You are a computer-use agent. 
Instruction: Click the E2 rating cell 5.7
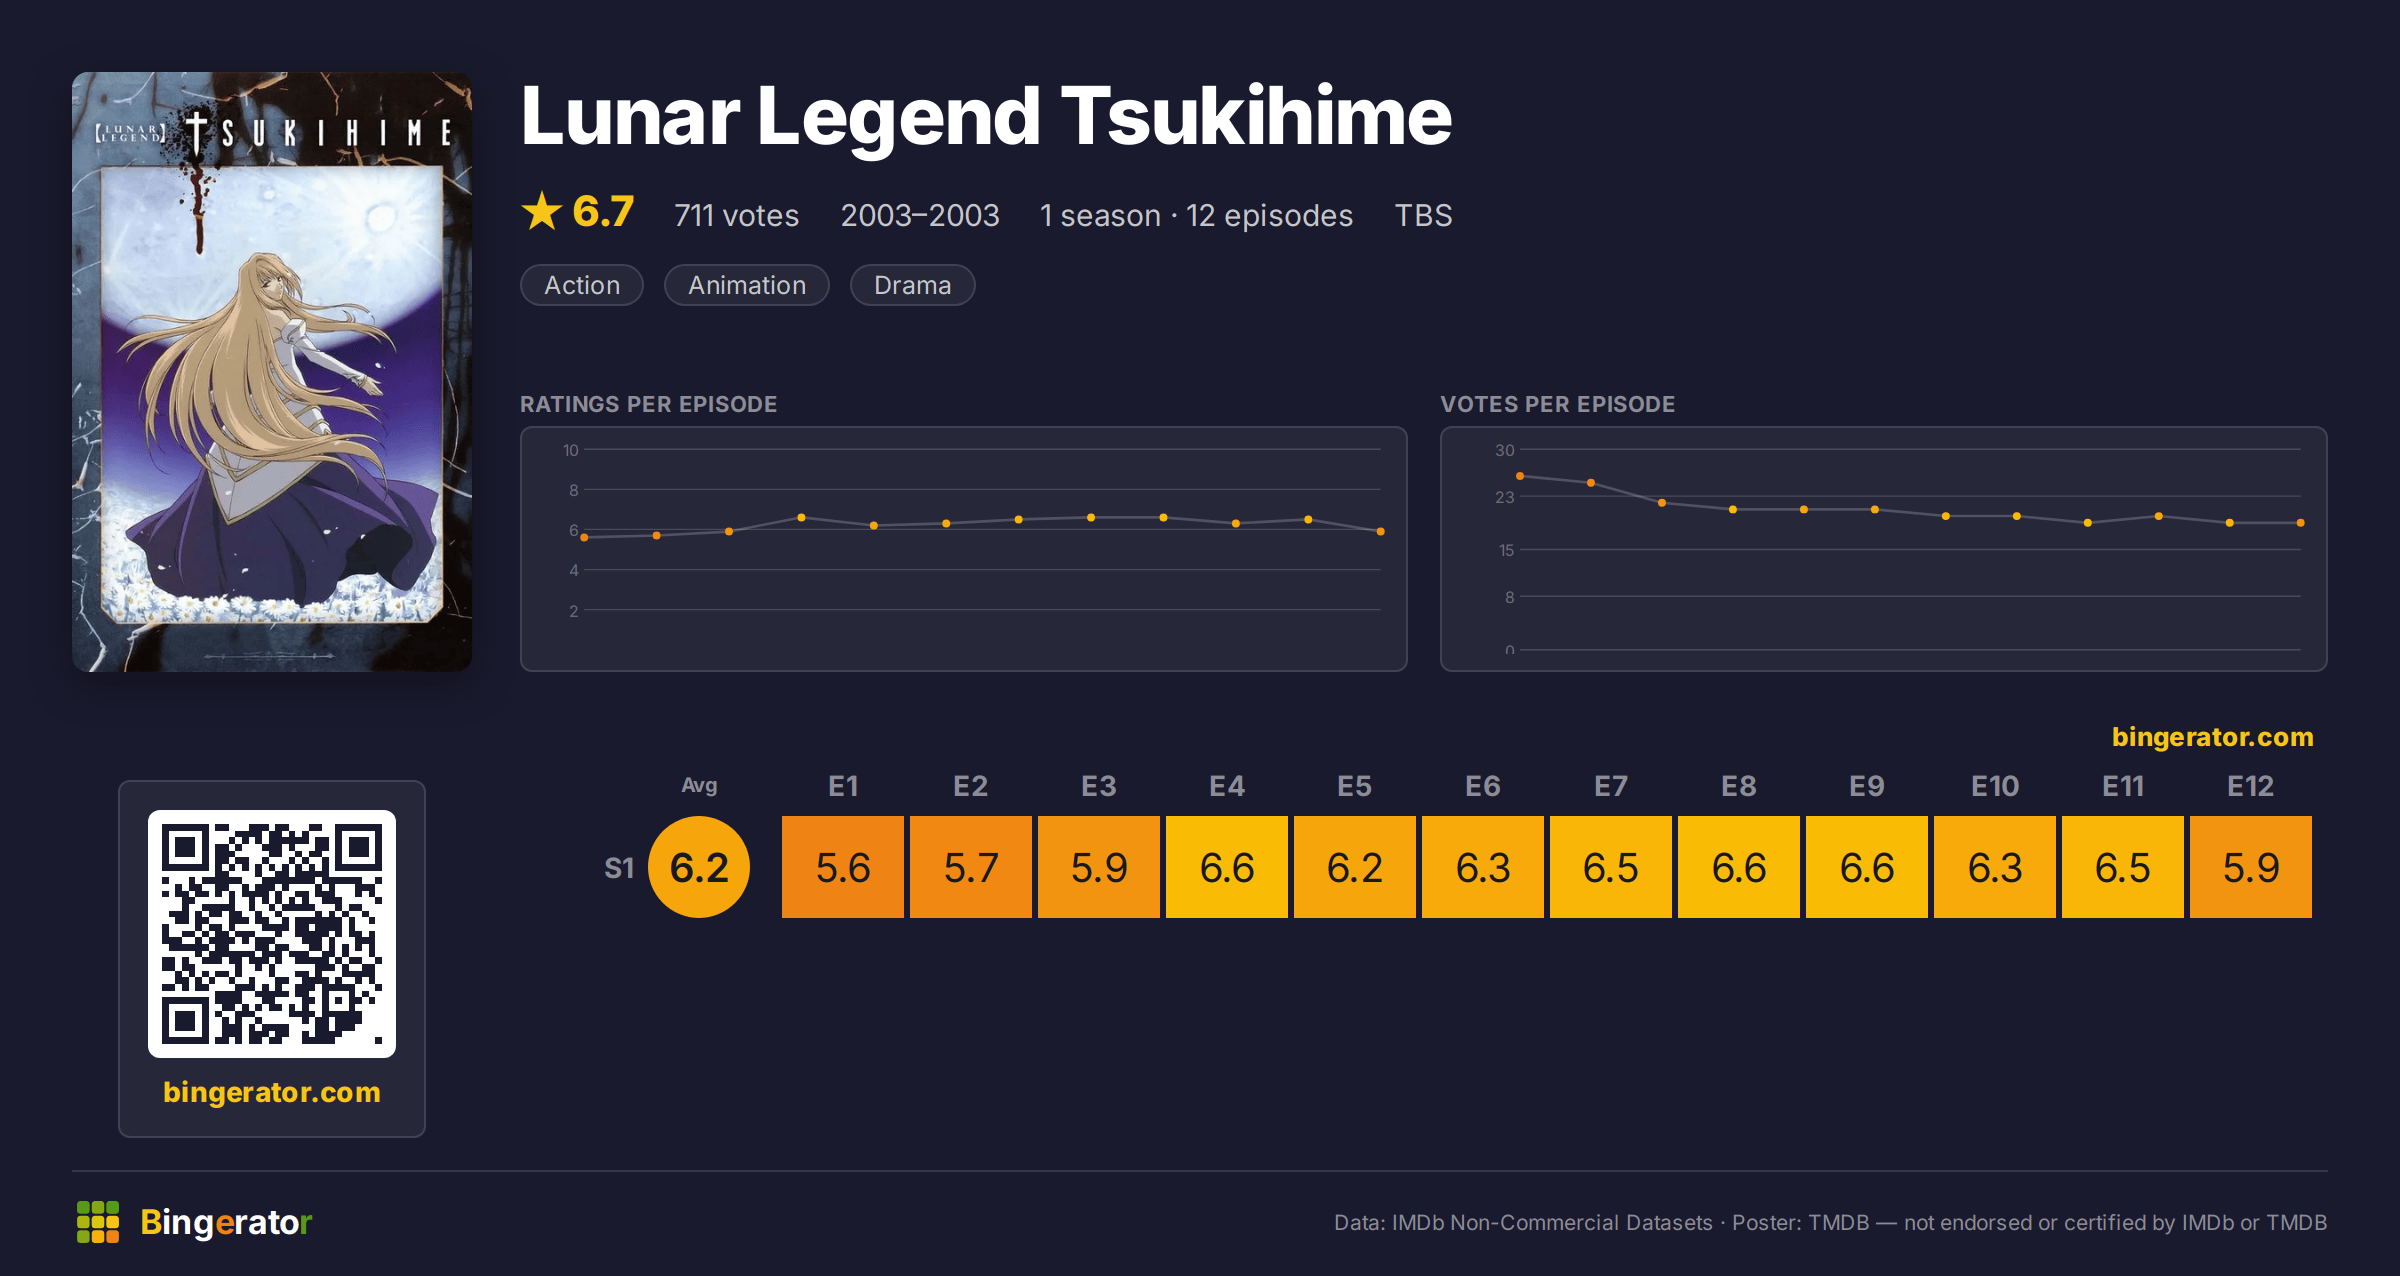[971, 867]
